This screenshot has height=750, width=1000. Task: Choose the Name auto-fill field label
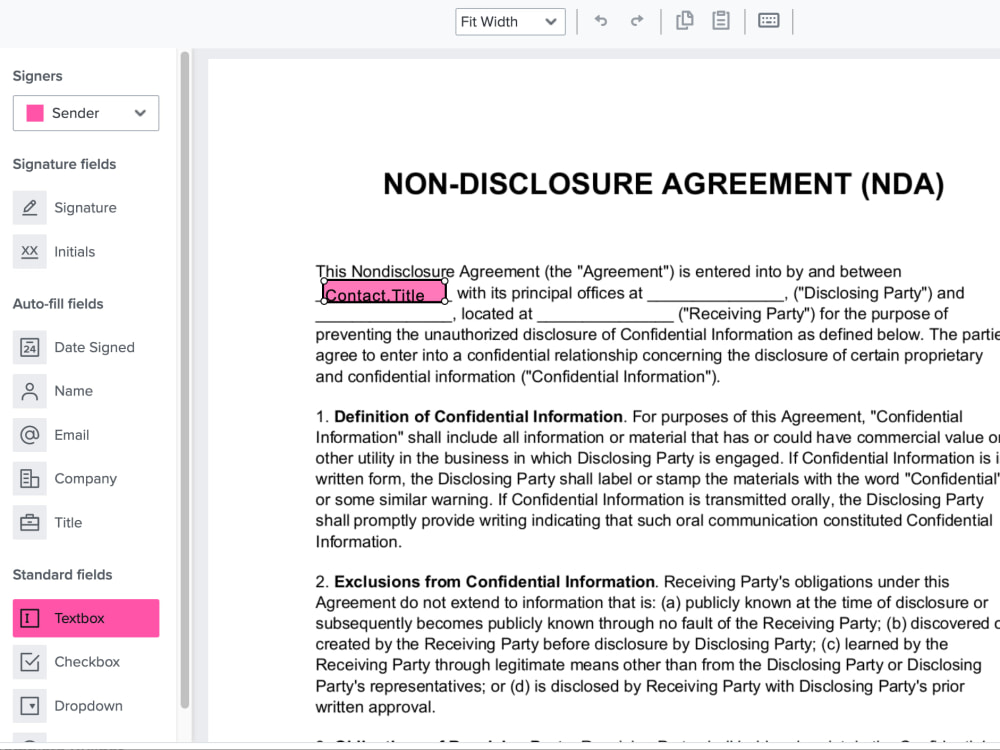[x=73, y=391]
